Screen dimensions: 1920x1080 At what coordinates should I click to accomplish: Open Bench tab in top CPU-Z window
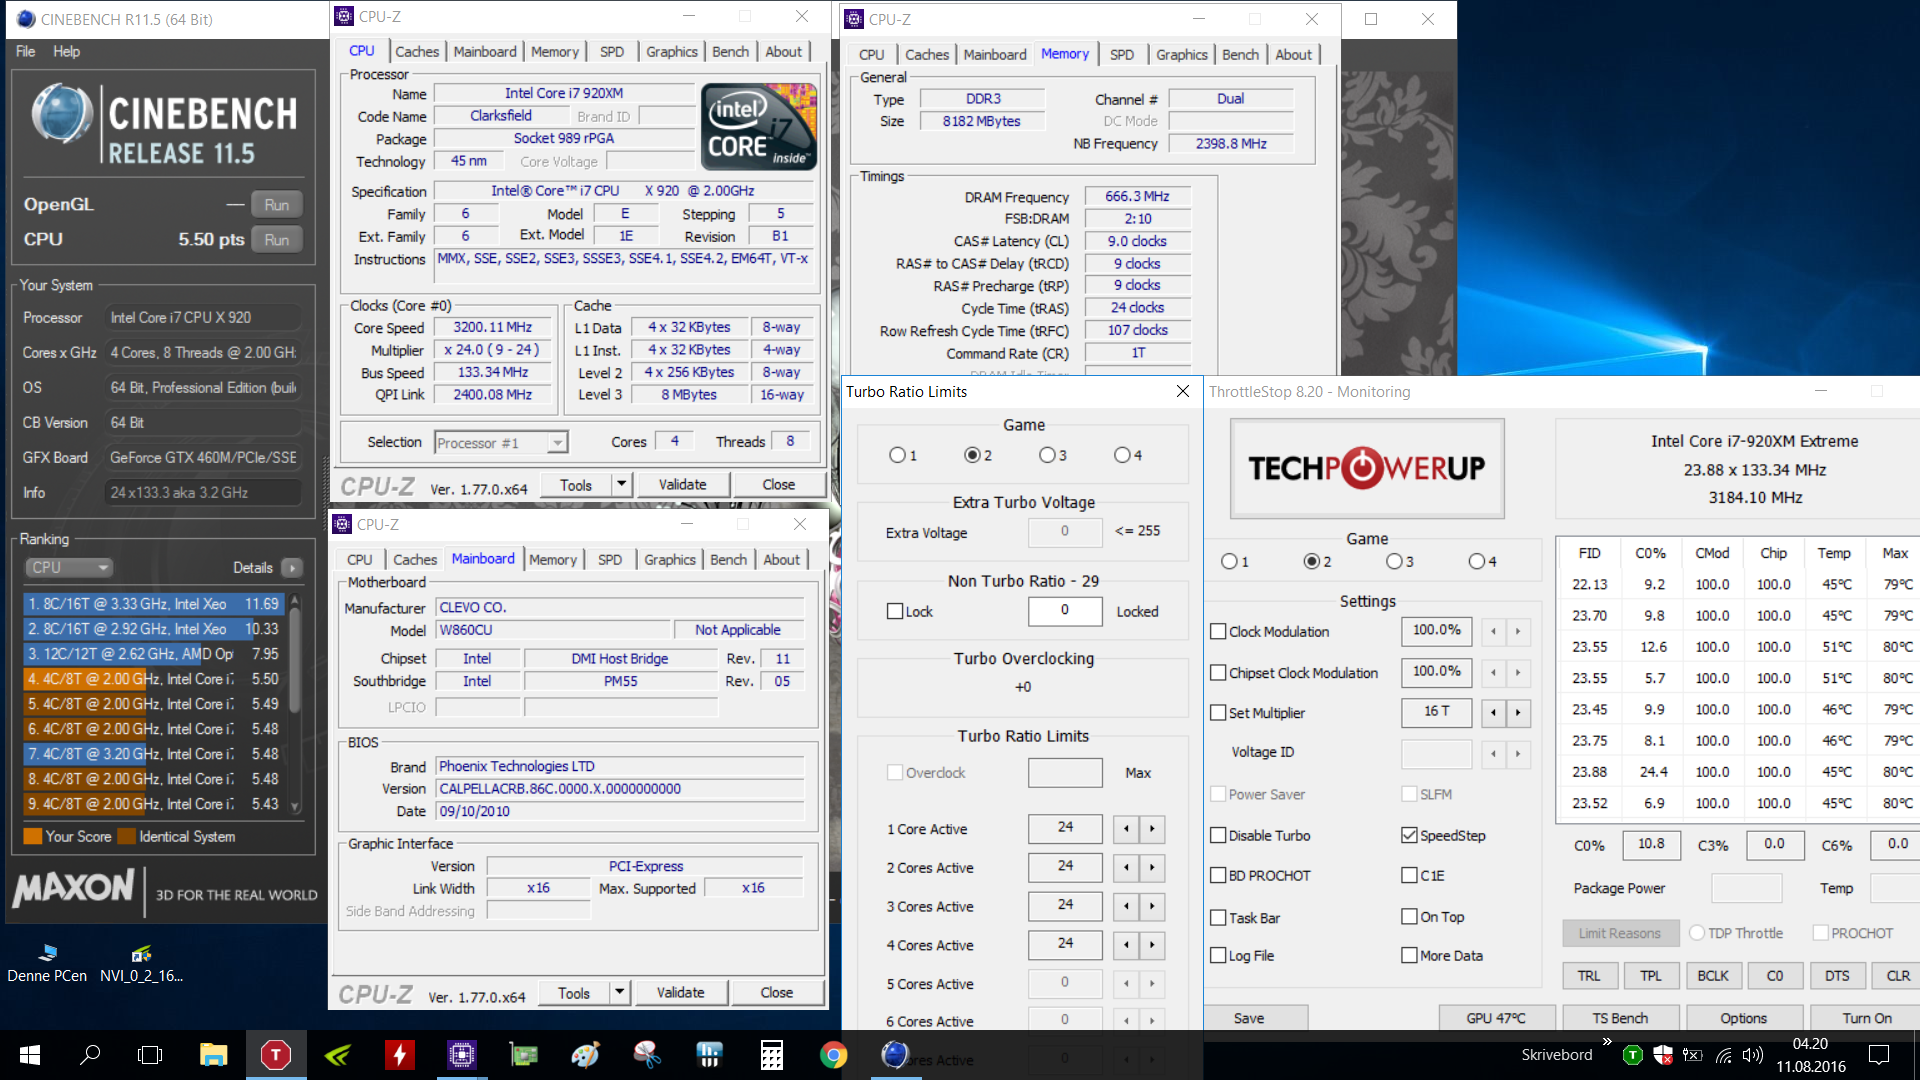(x=730, y=52)
